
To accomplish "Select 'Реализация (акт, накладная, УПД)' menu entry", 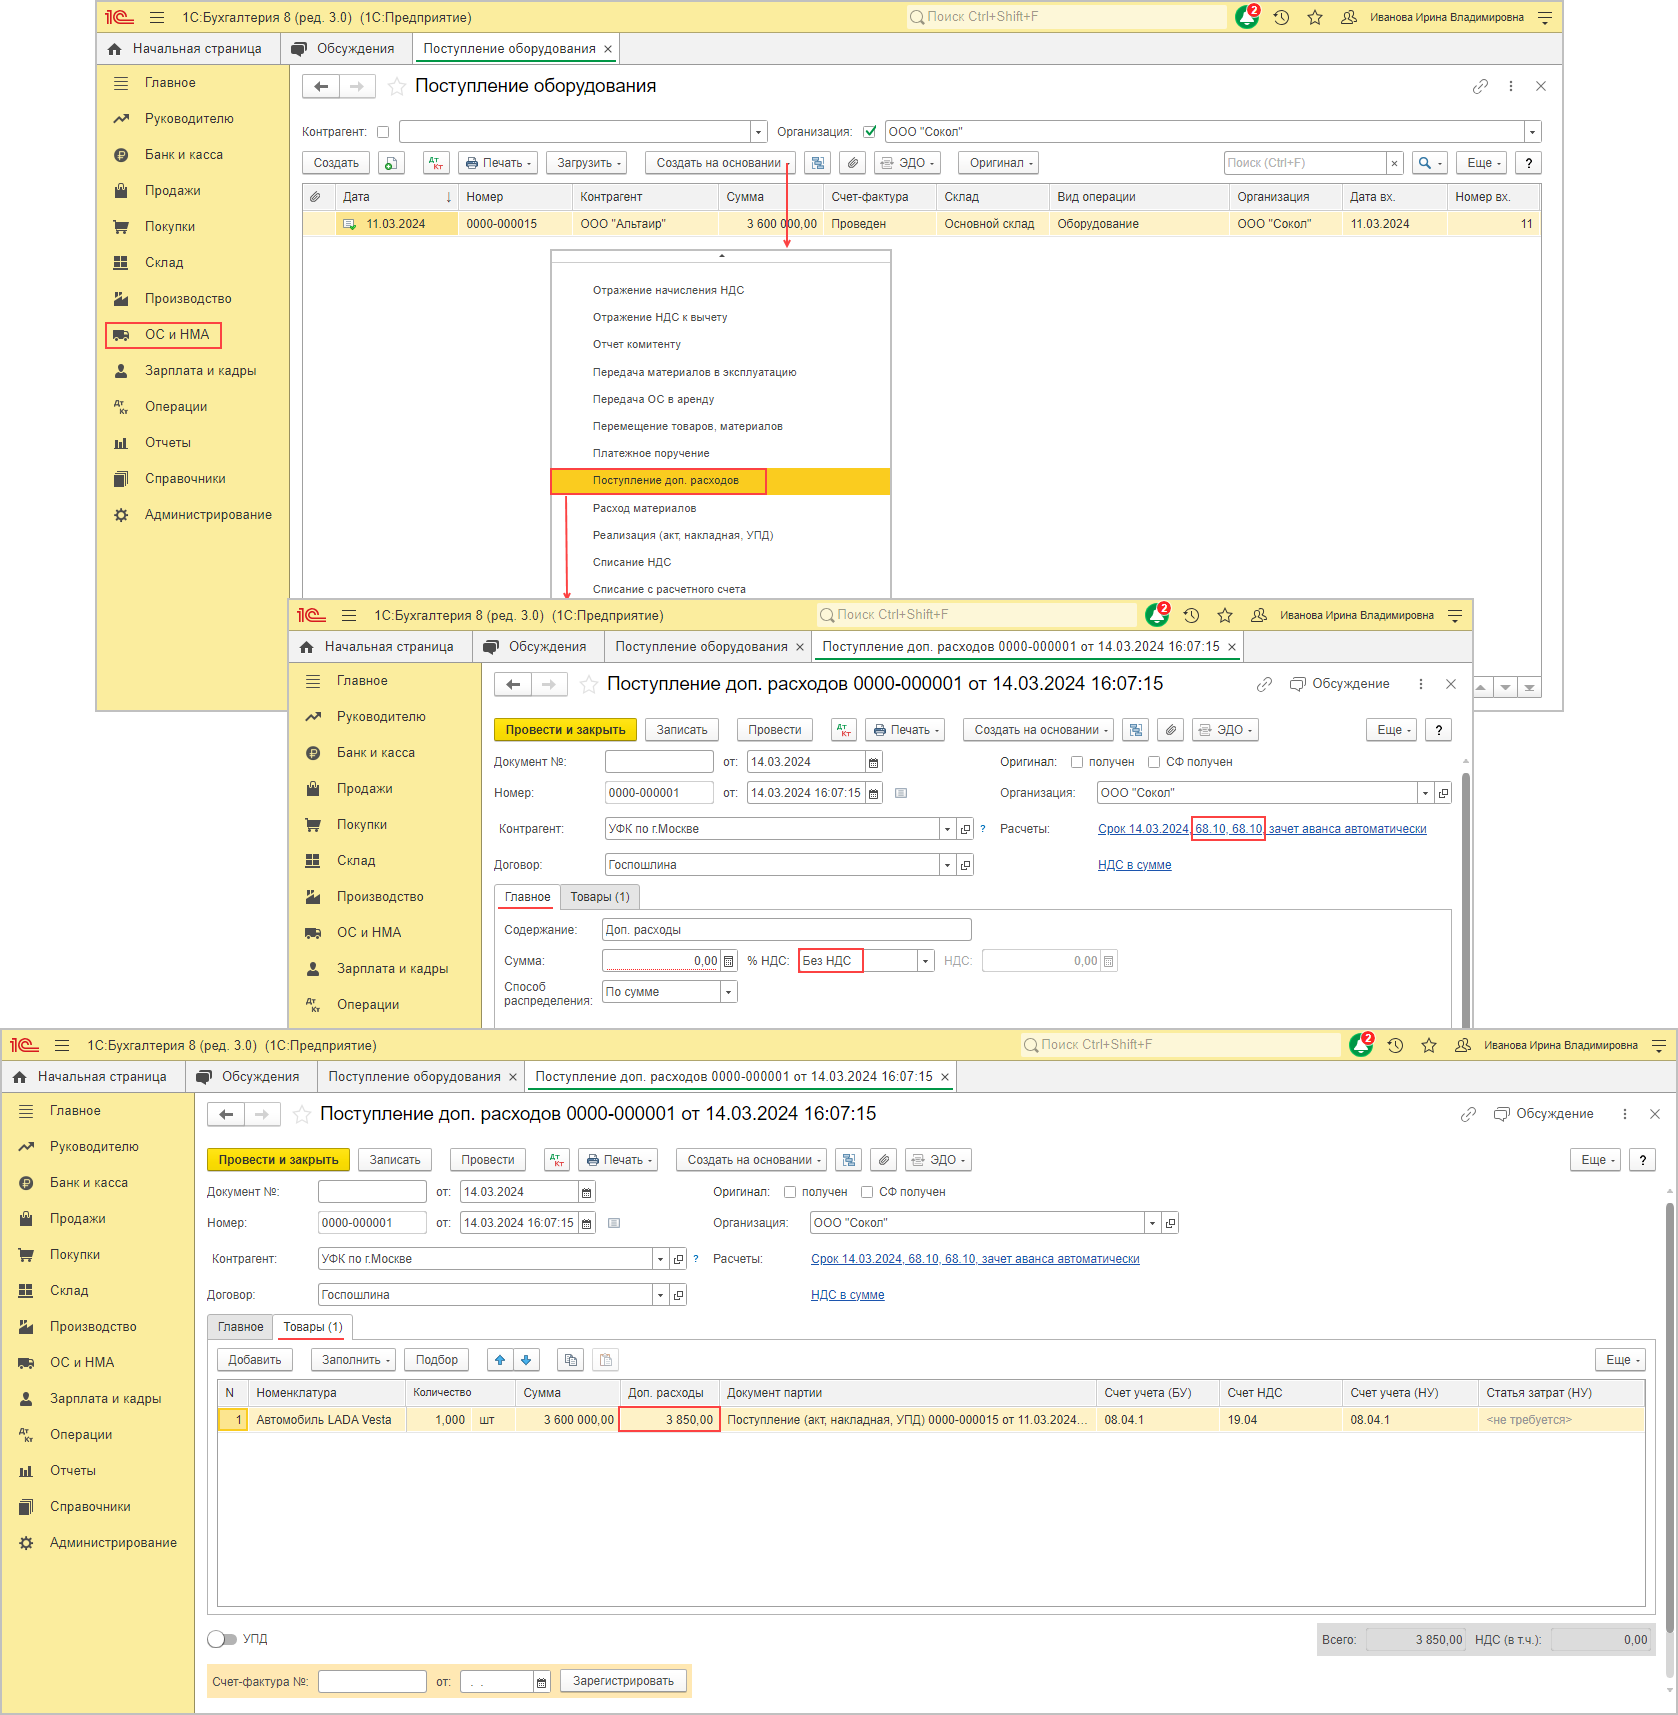I will pyautogui.click(x=683, y=535).
